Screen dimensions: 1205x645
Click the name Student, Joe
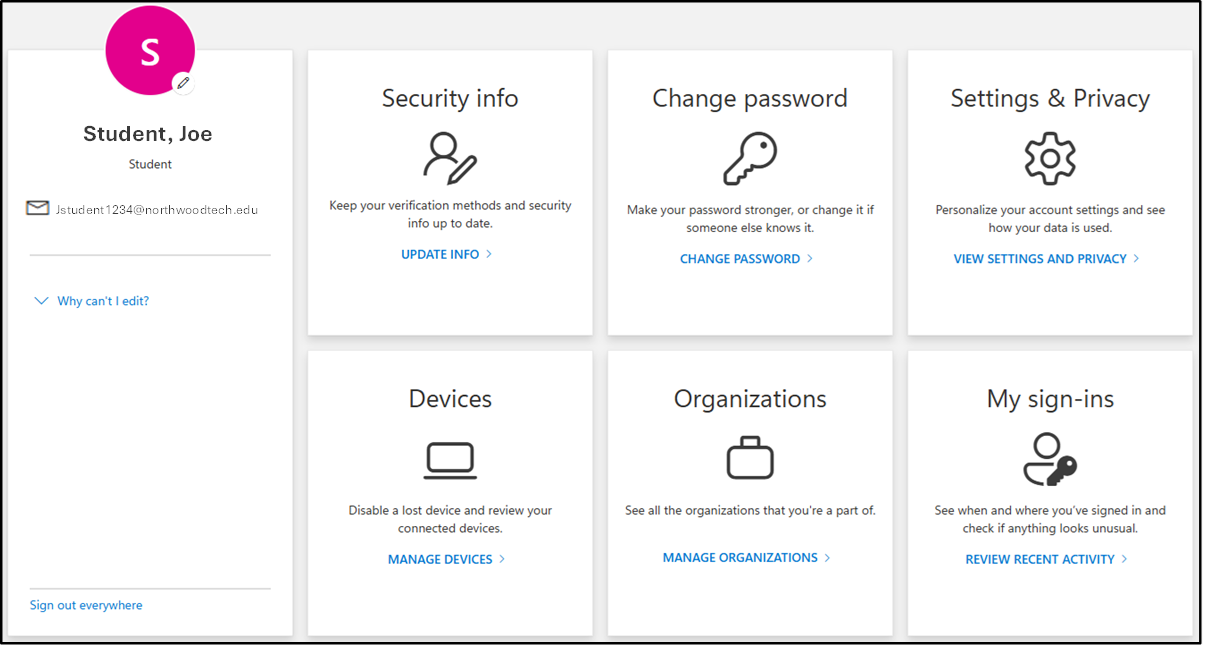[148, 134]
